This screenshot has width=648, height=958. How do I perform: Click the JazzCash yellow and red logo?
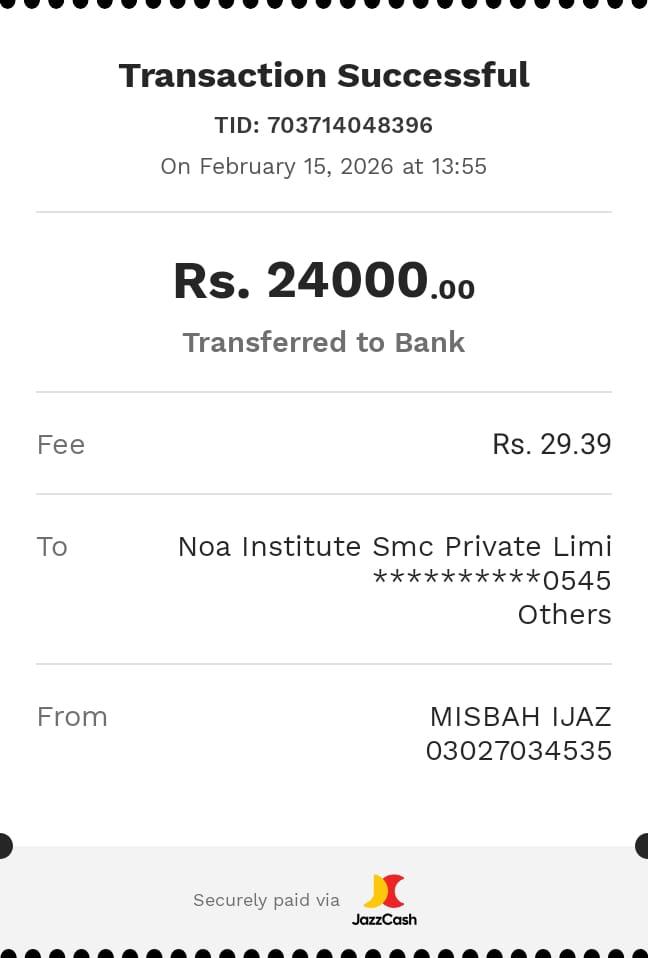(x=384, y=891)
